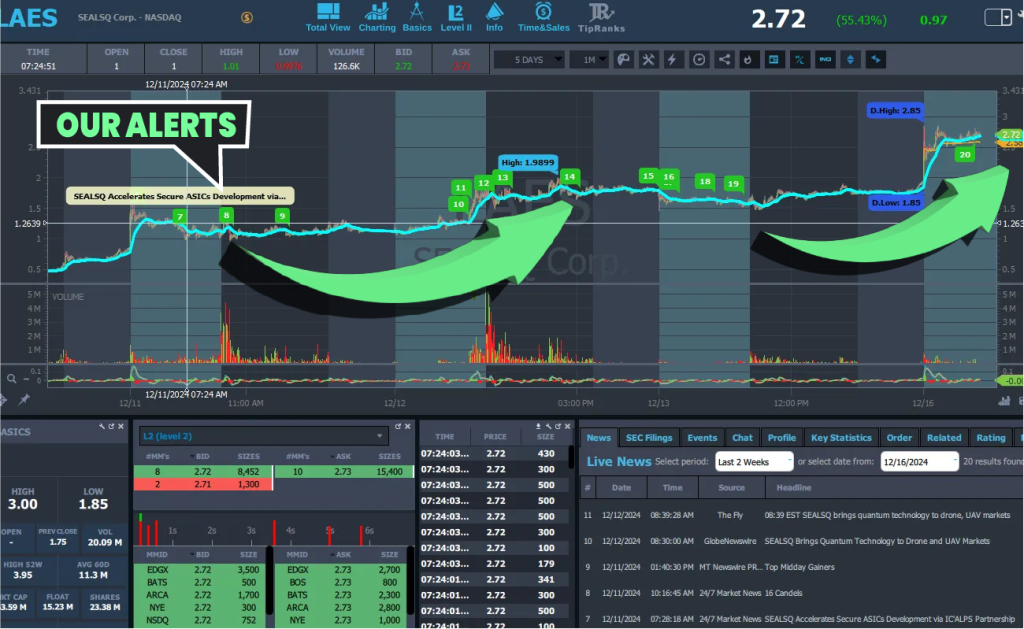Open the chart tools wrench icon
Image resolution: width=1024 pixels, height=629 pixels.
pos(648,60)
